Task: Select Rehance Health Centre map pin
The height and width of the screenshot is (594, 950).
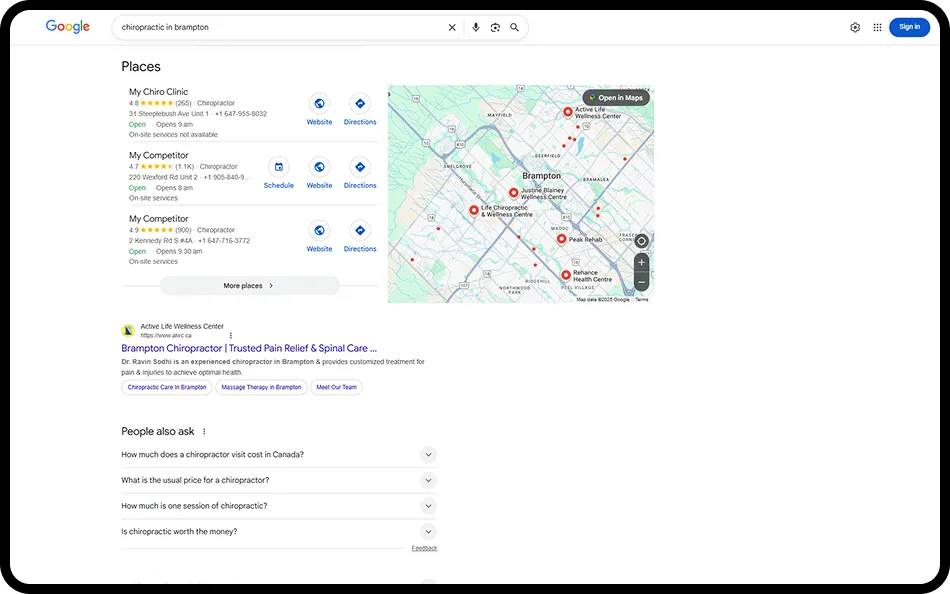Action: point(566,275)
